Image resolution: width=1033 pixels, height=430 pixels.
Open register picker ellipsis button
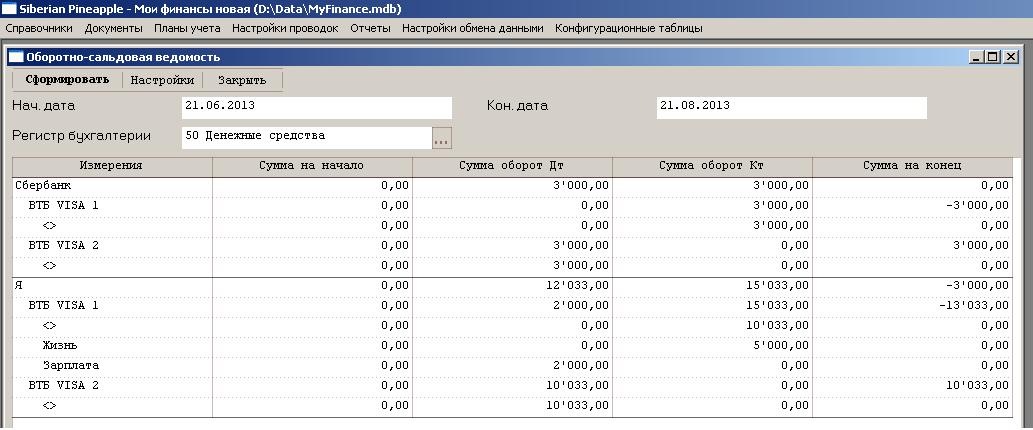pyautogui.click(x=441, y=139)
